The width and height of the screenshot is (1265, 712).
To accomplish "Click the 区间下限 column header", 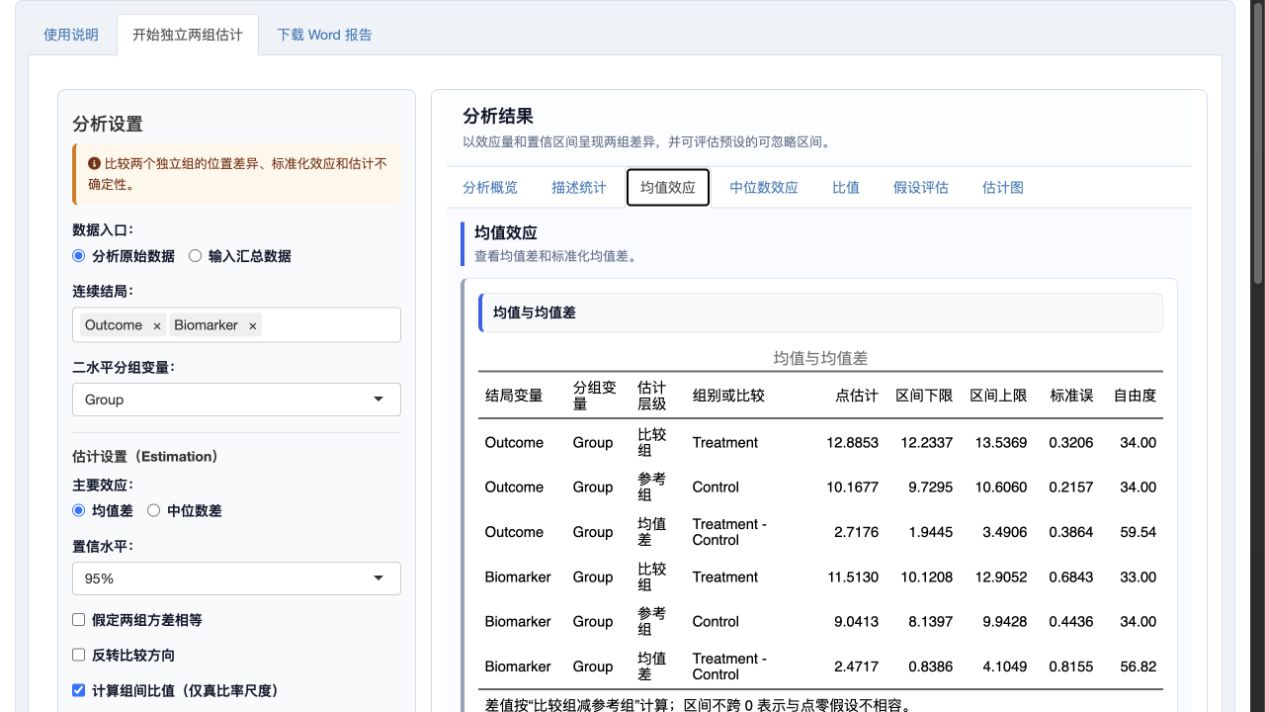I will pyautogui.click(x=924, y=395).
